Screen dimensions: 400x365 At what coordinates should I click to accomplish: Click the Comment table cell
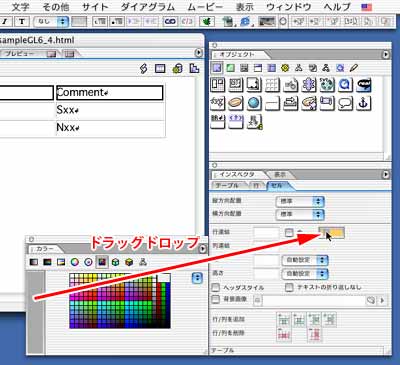click(110, 93)
